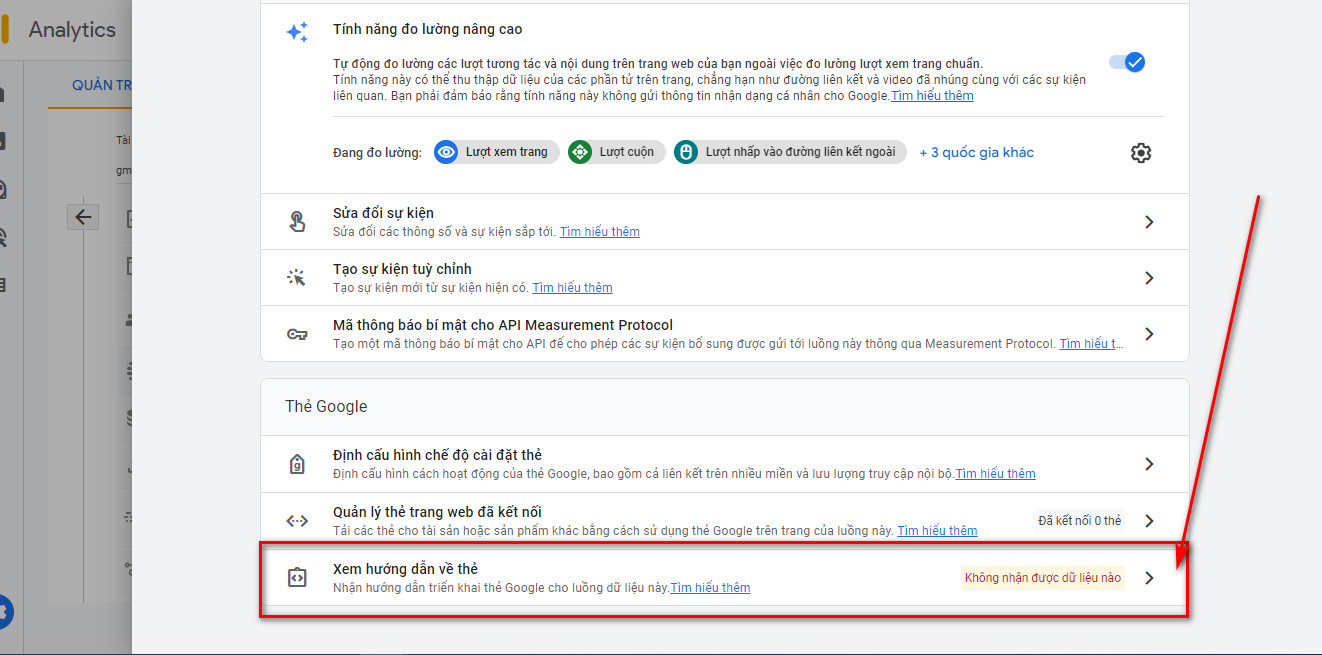Expand the Measurement Protocol API secret chevron
The height and width of the screenshot is (655, 1322).
click(x=1149, y=334)
